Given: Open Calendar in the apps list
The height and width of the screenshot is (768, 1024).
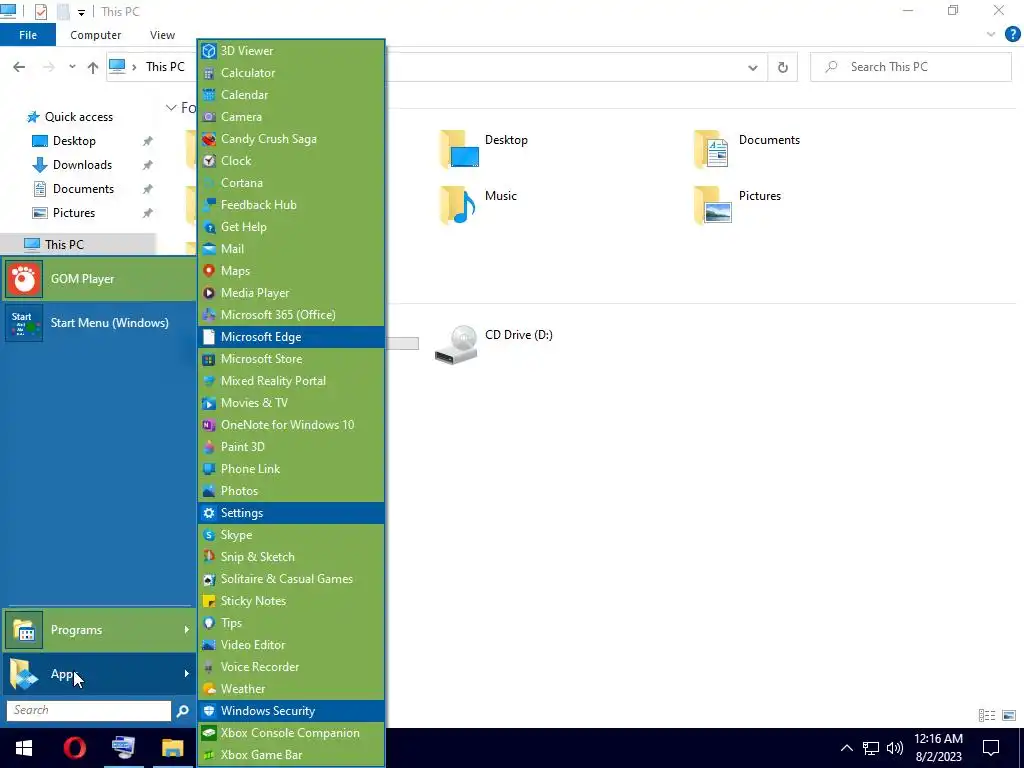Looking at the screenshot, I should pyautogui.click(x=291, y=95).
